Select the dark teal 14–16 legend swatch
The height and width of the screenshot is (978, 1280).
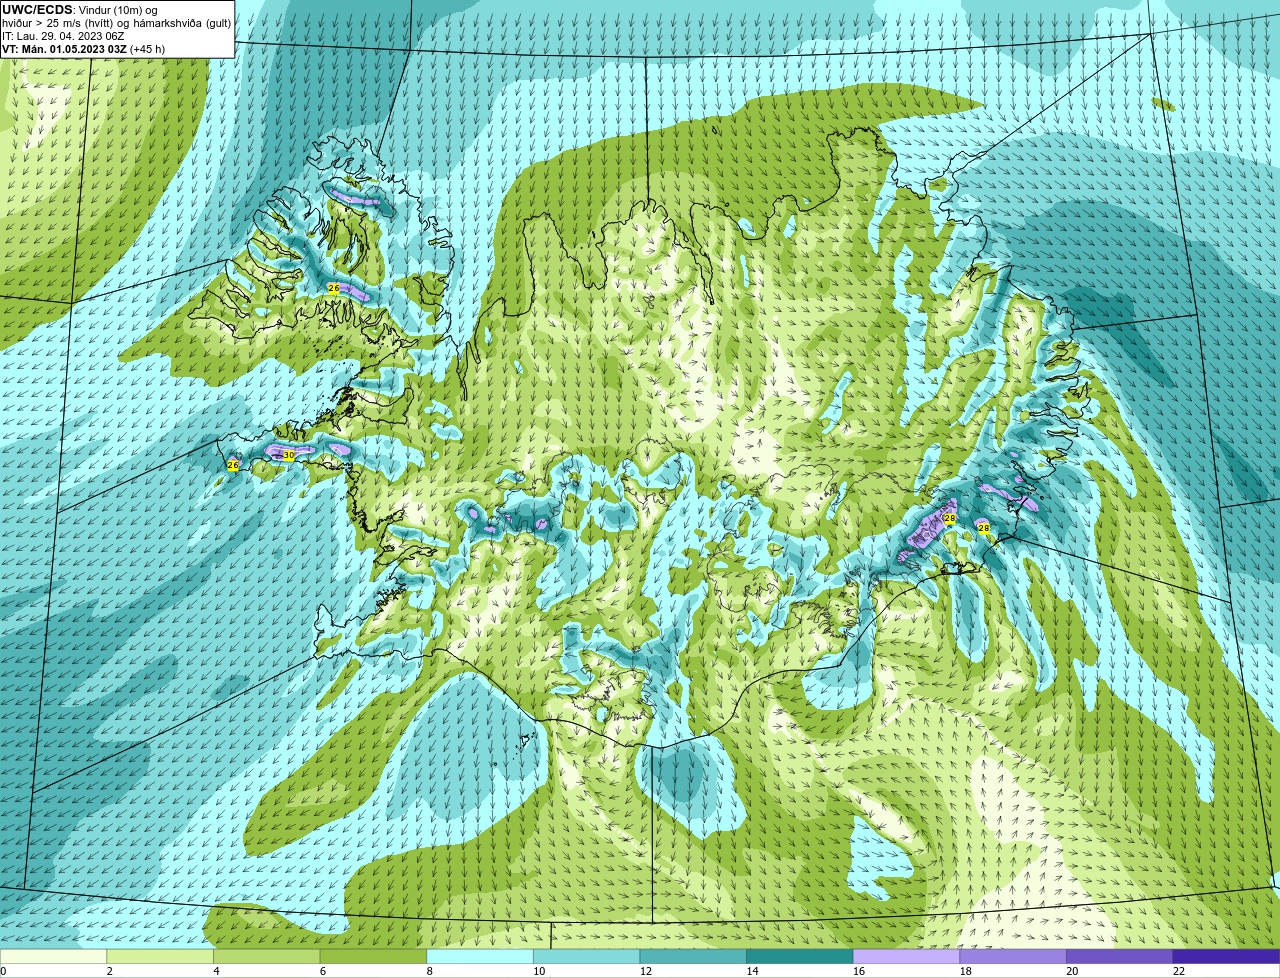[800, 956]
